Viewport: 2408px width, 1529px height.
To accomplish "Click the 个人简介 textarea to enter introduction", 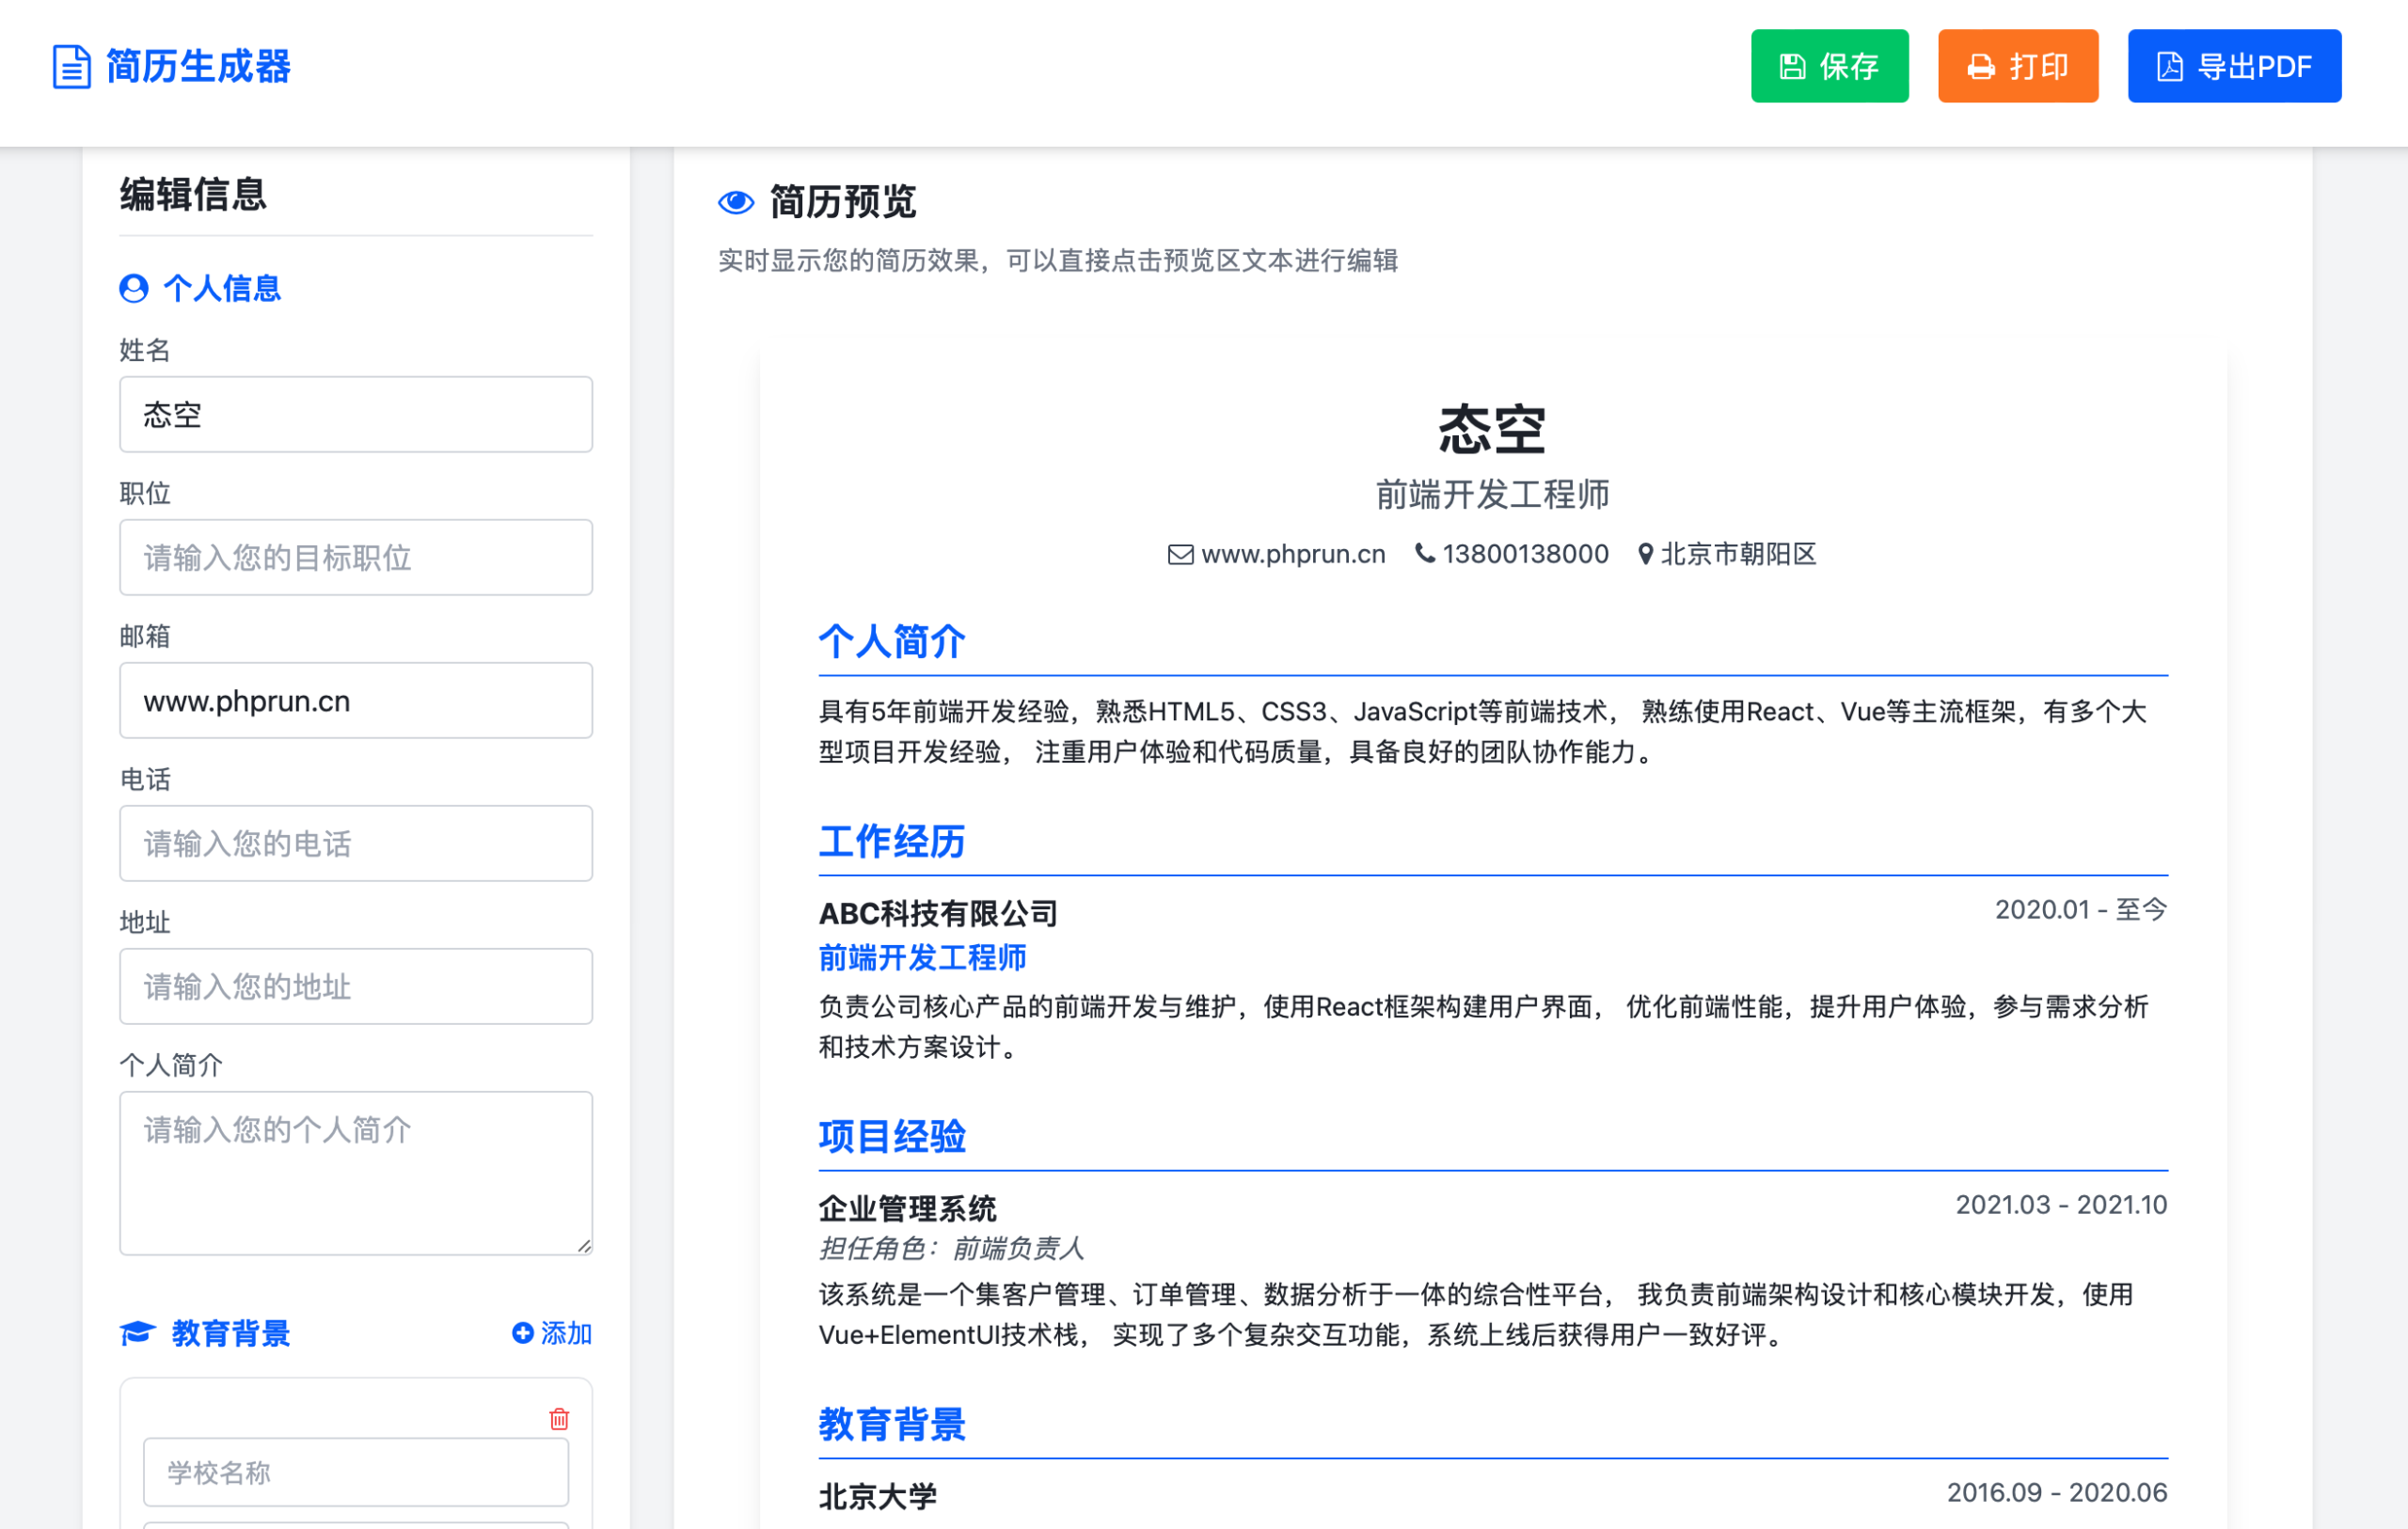I will pyautogui.click(x=355, y=1170).
